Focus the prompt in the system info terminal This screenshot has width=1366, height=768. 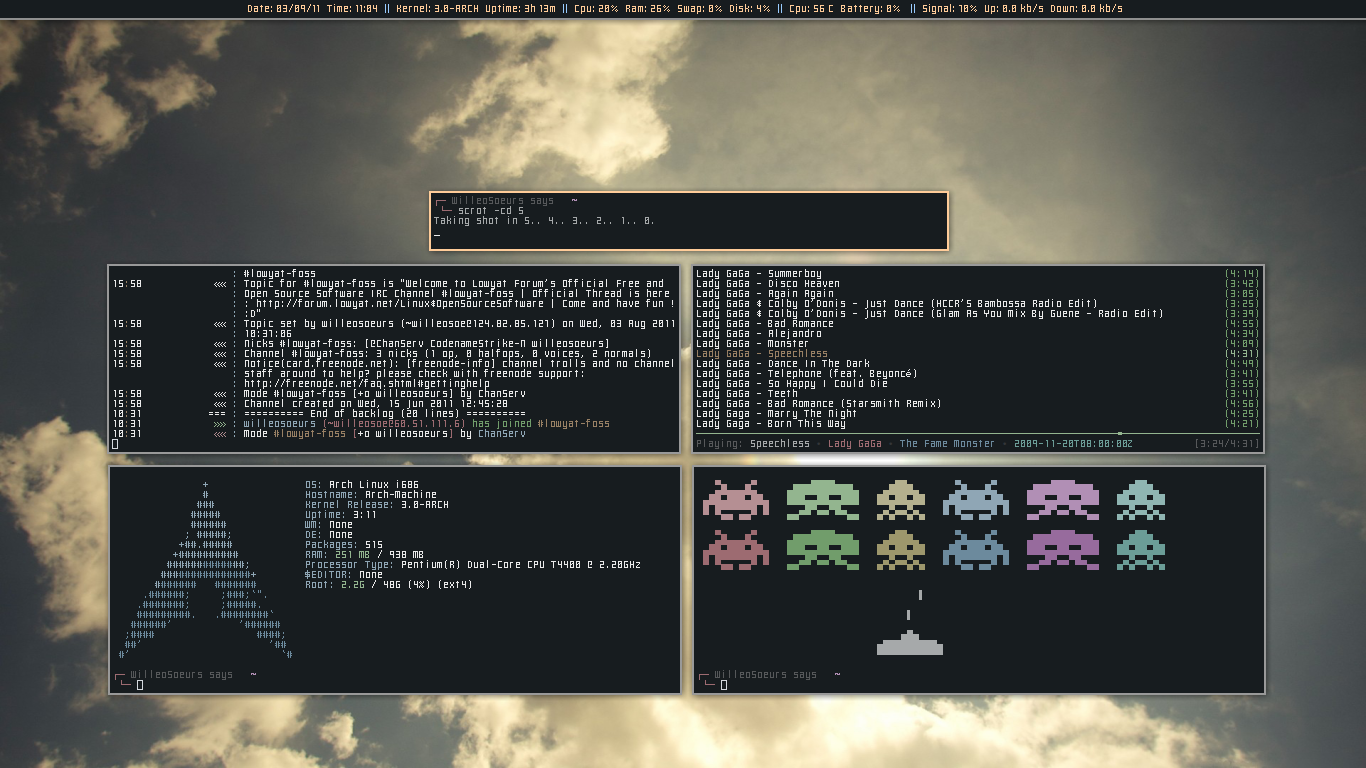coord(140,685)
